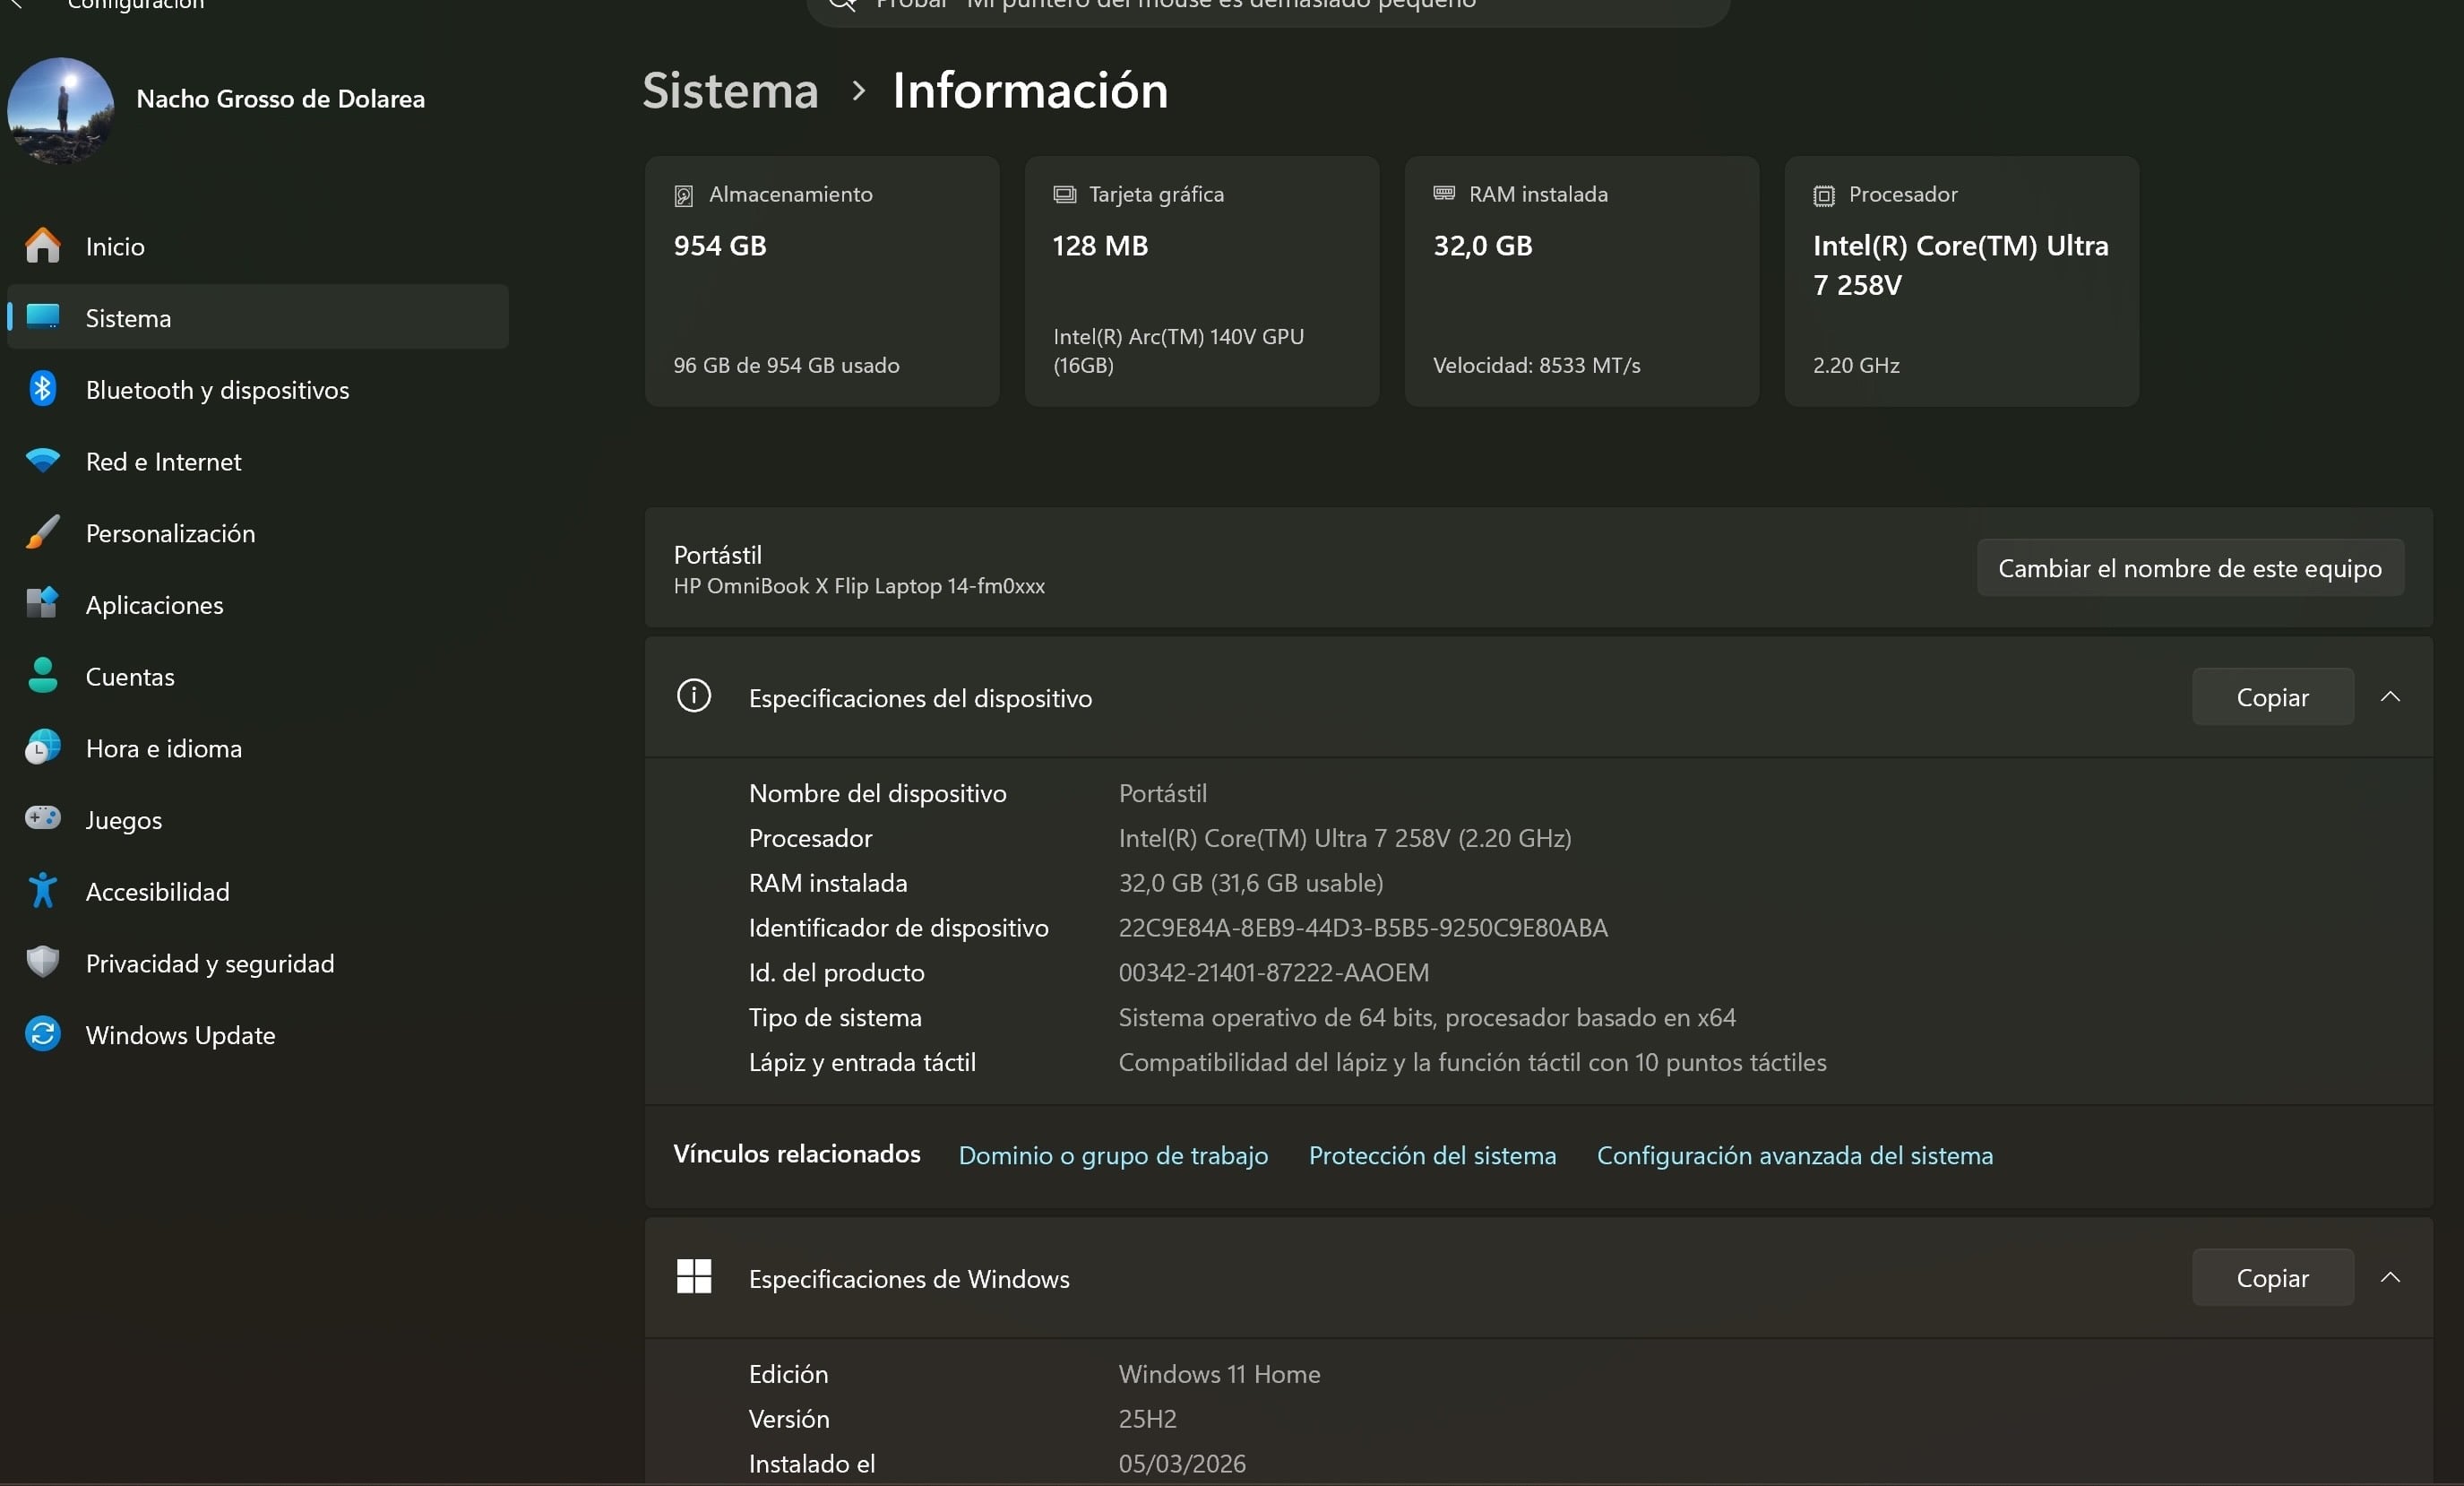Click Cambiar el nombre de este equipo
Image resolution: width=2464 pixels, height=1486 pixels.
[x=2190, y=568]
